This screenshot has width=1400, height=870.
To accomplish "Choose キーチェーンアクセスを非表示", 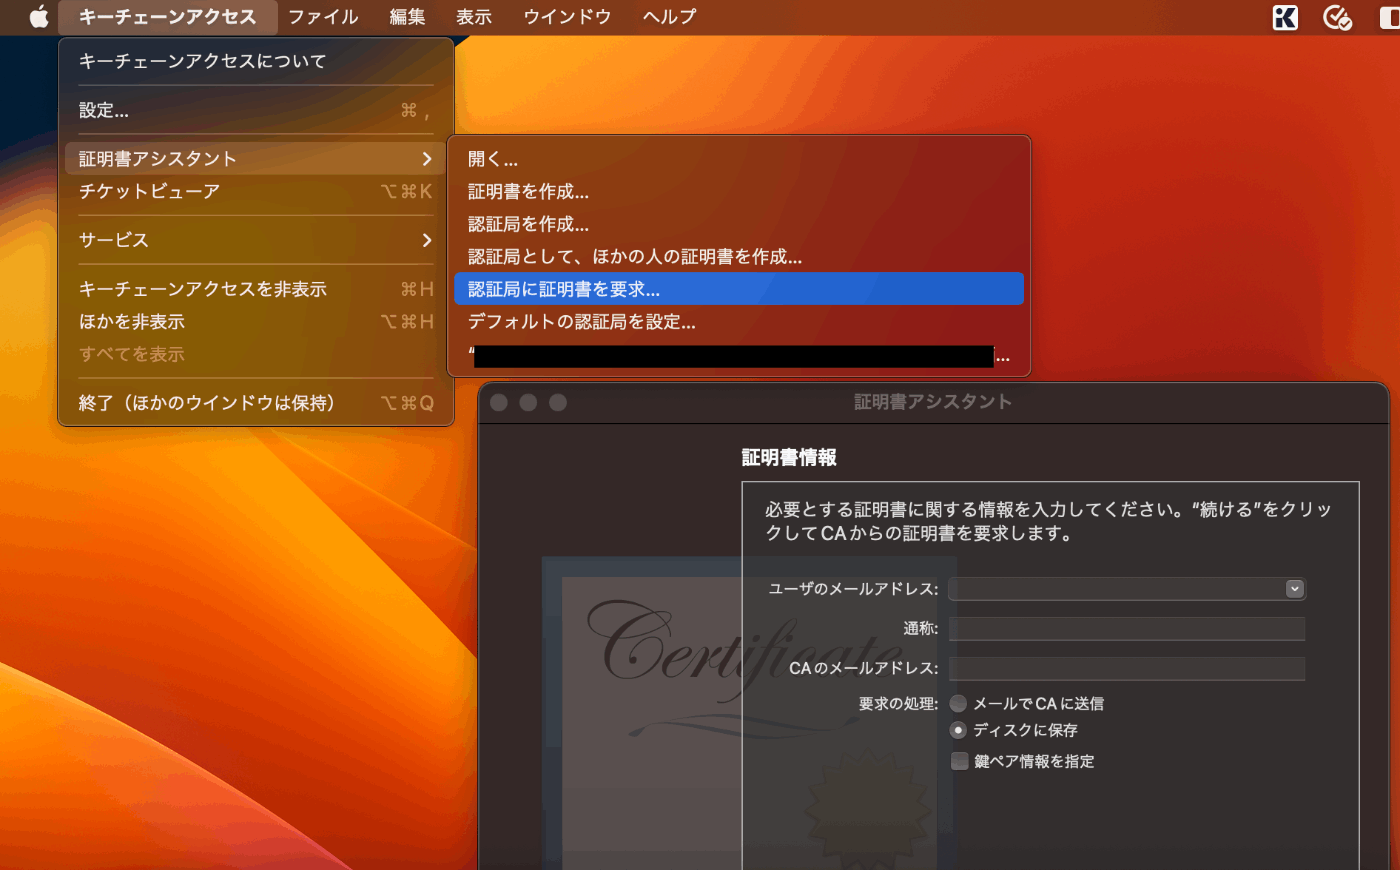I will pyautogui.click(x=256, y=289).
